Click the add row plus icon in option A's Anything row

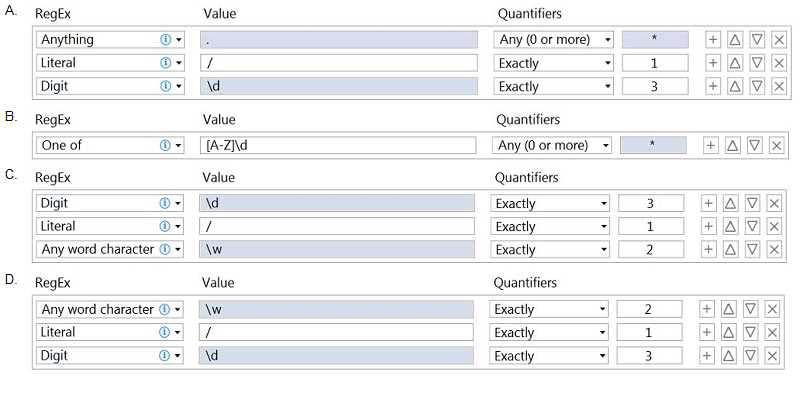712,40
